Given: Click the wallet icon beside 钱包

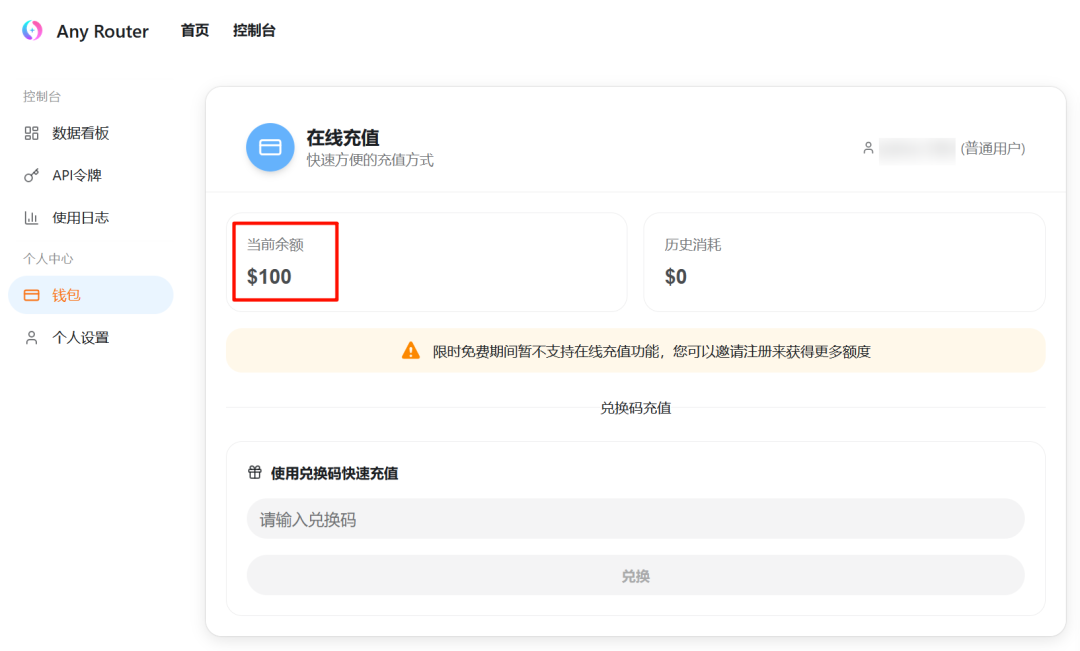Looking at the screenshot, I should coord(30,295).
